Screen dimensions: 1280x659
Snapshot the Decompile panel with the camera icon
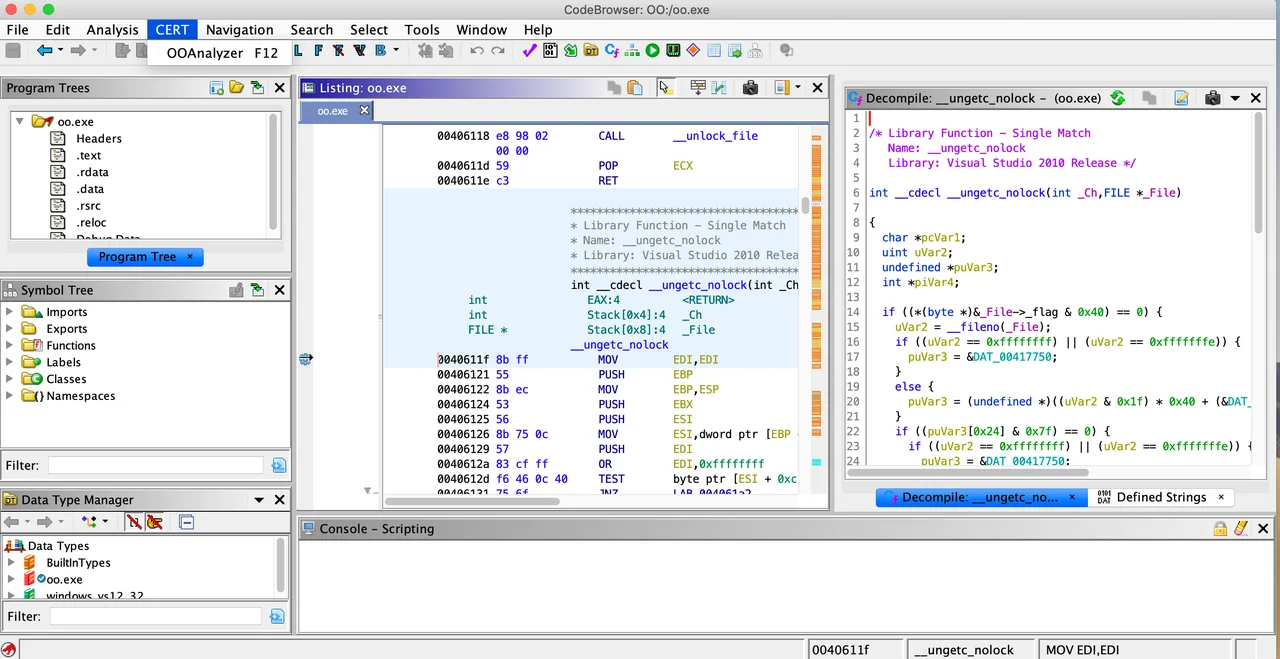1212,98
